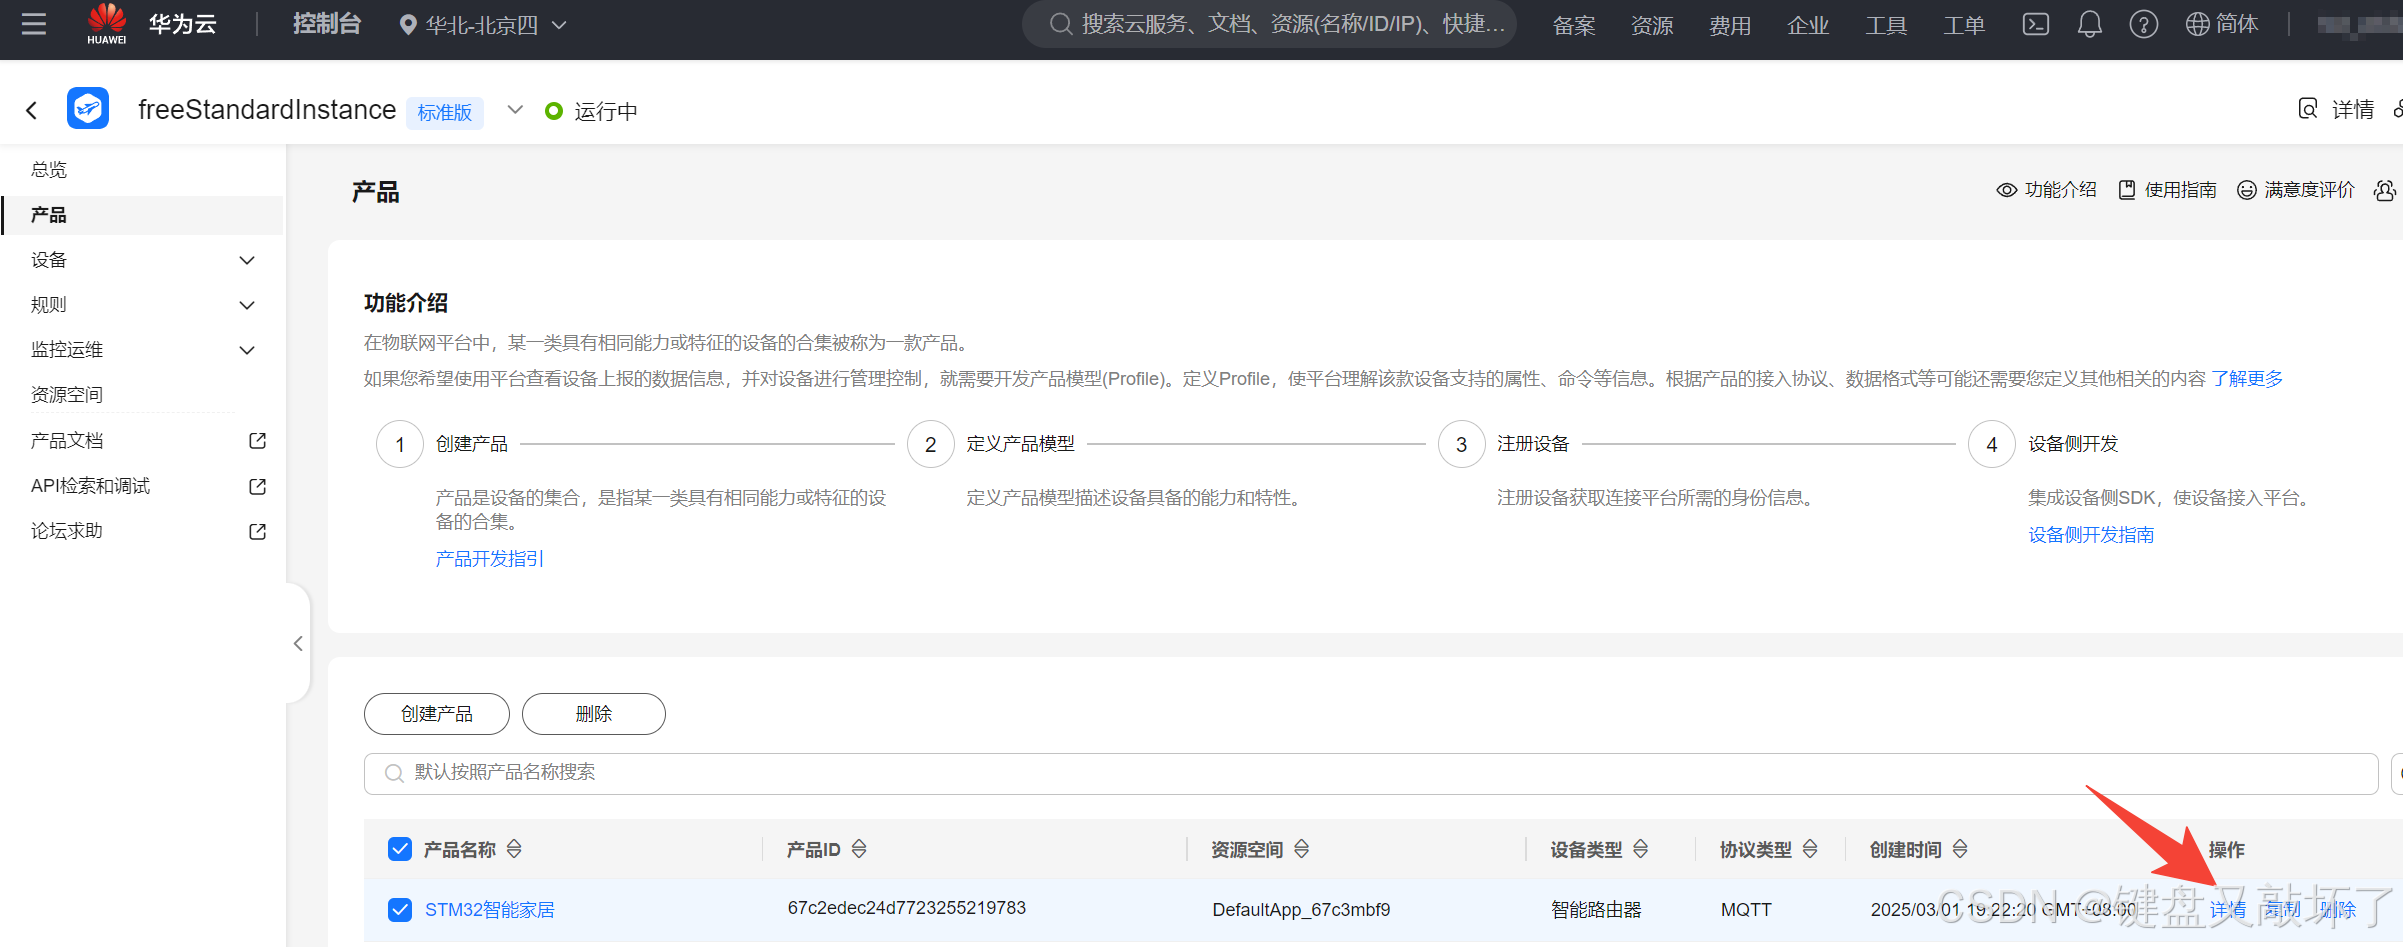This screenshot has width=2403, height=947.
Task: Open the 华北-北京四 region dropdown
Action: pos(481,24)
